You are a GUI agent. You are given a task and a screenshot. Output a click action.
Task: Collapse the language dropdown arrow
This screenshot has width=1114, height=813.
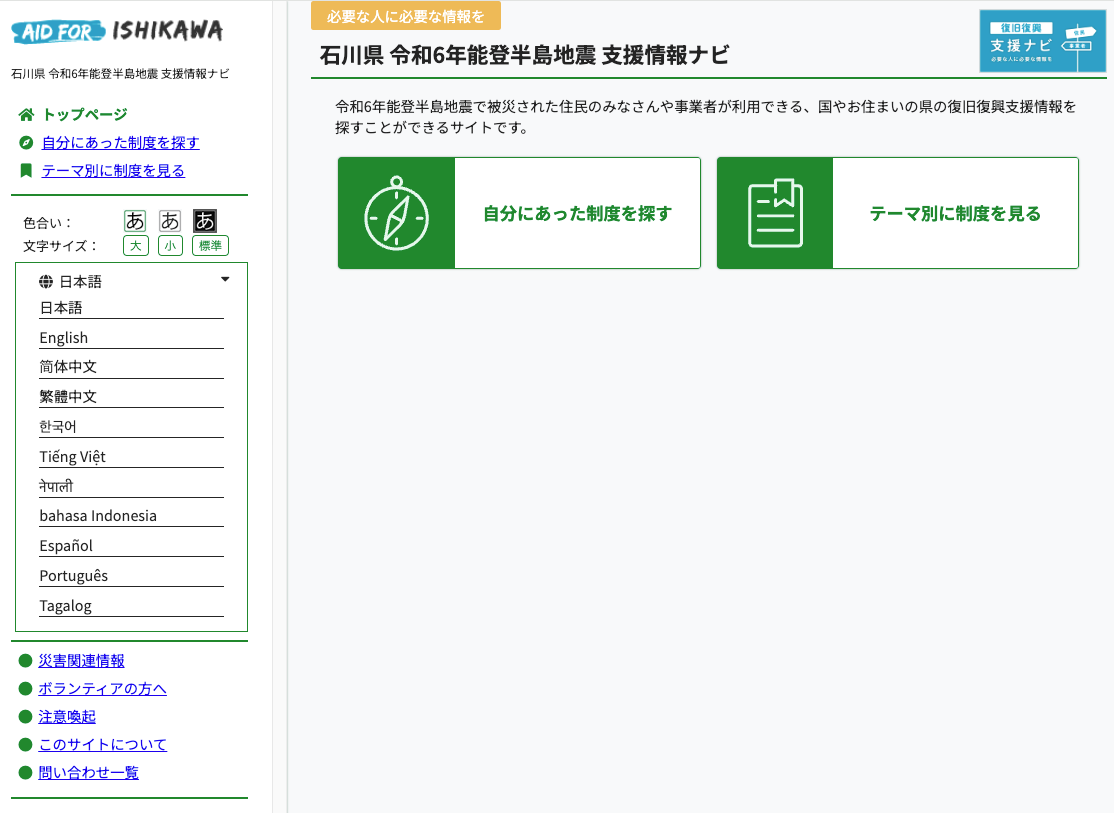(x=225, y=280)
